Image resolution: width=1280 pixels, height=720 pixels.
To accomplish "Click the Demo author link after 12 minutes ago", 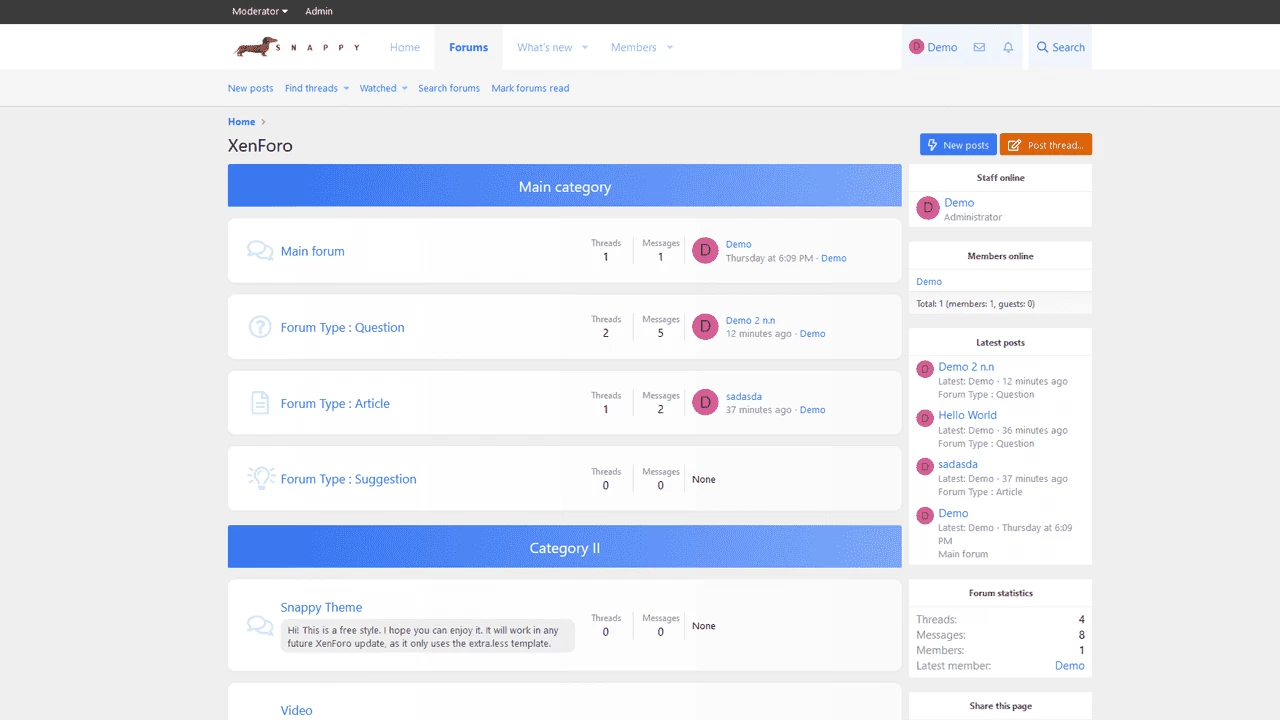I will 813,334.
